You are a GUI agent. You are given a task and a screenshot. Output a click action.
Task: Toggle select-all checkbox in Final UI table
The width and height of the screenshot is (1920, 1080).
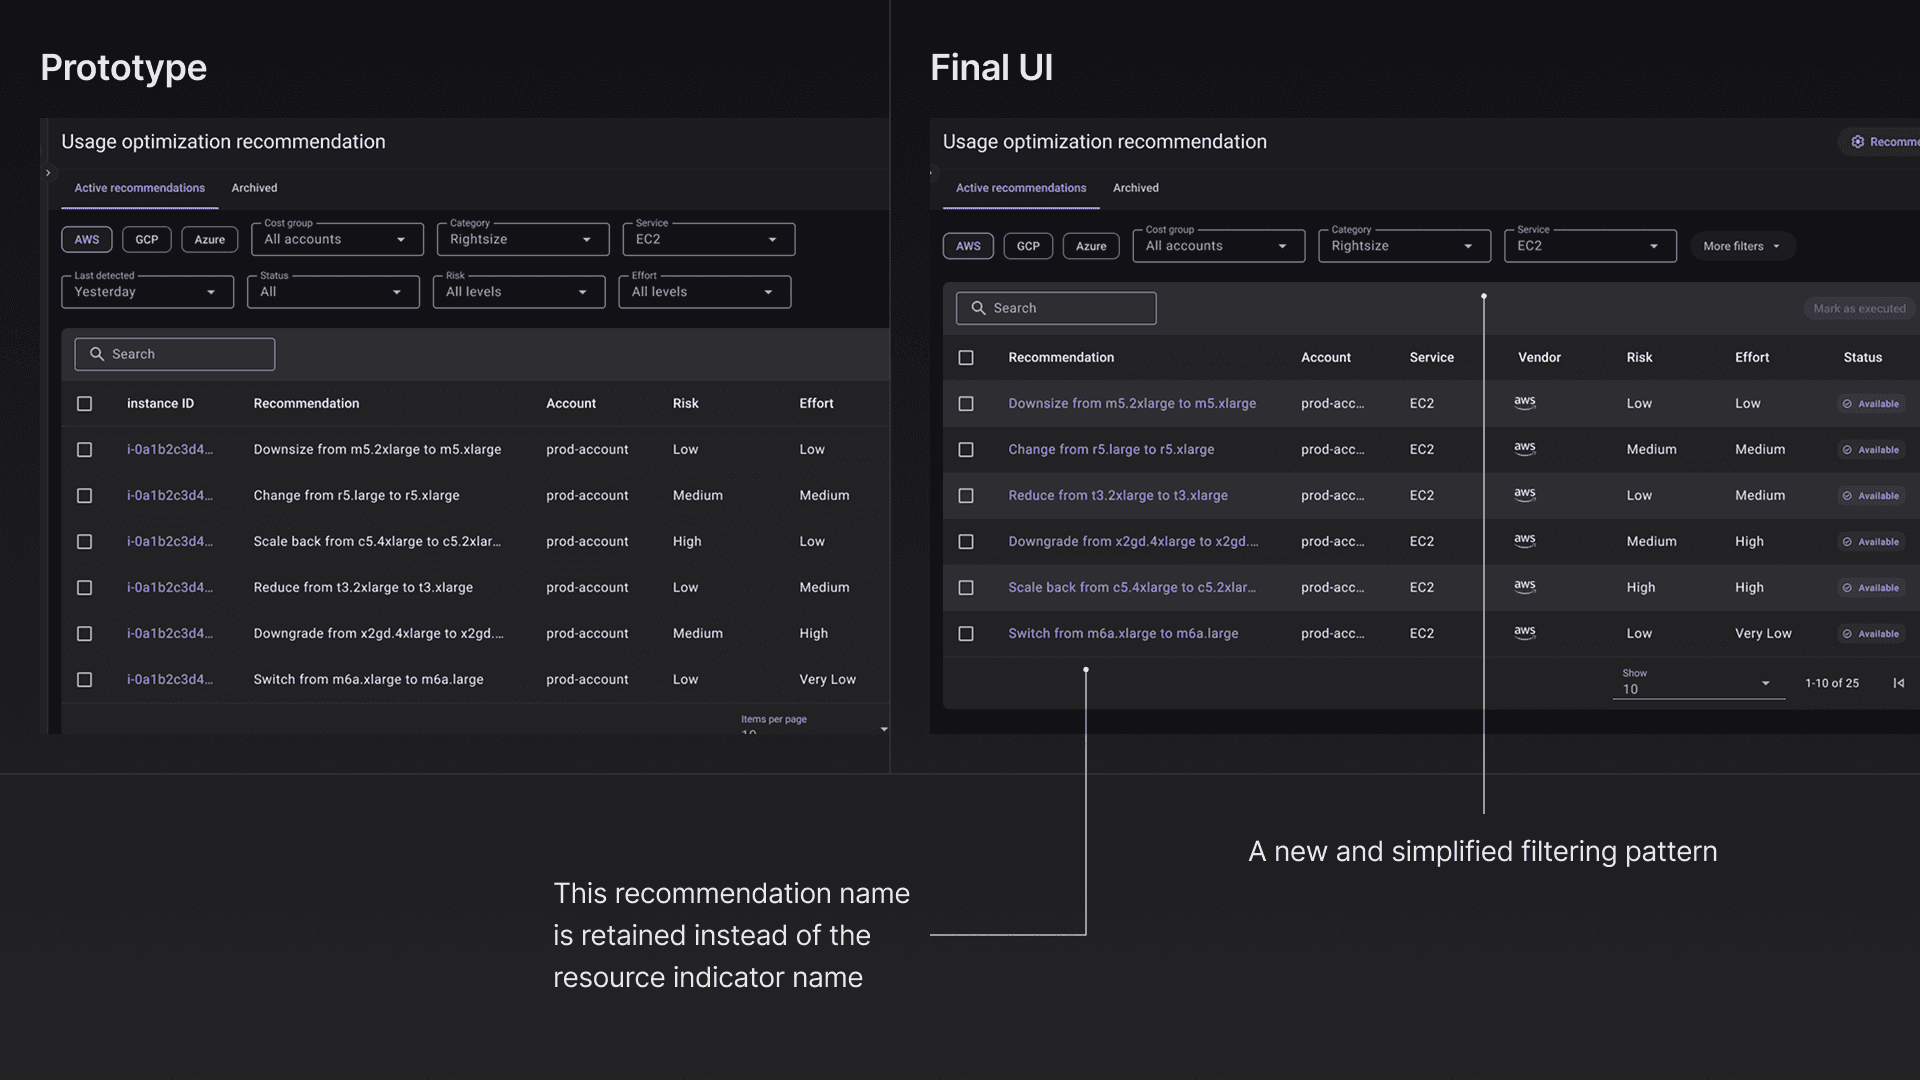point(966,358)
